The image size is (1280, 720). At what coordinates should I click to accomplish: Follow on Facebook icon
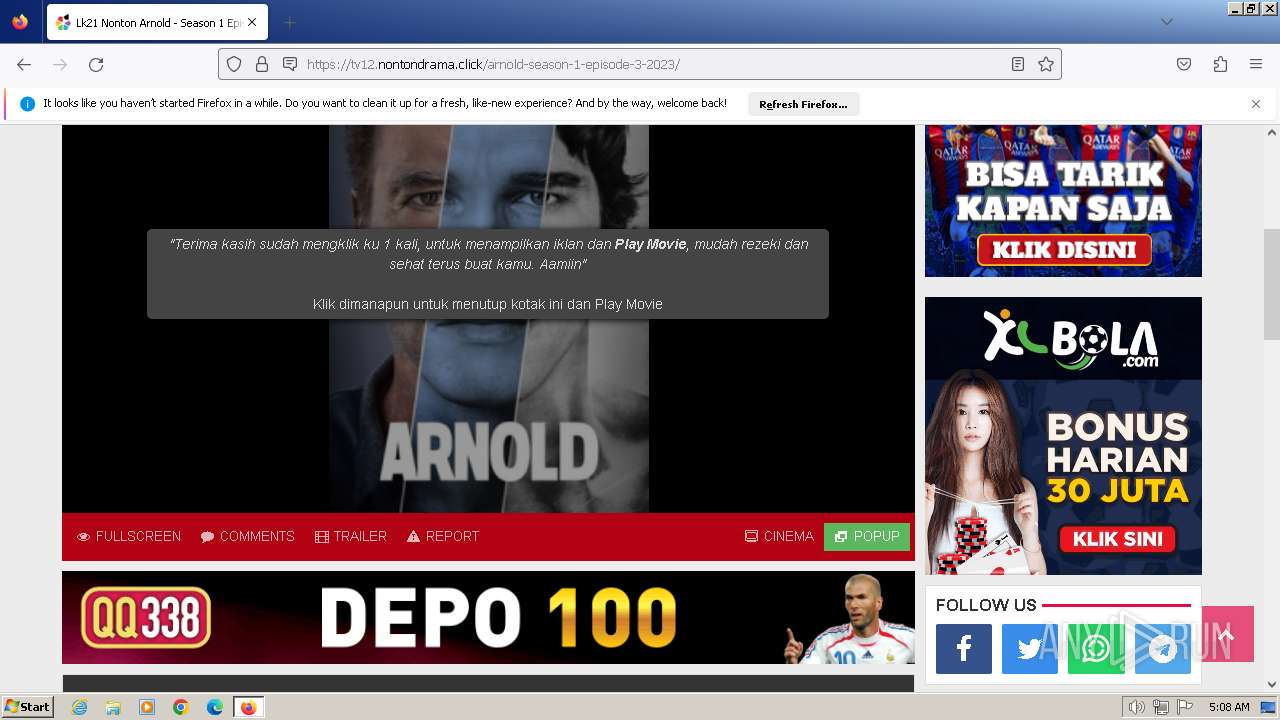click(964, 649)
